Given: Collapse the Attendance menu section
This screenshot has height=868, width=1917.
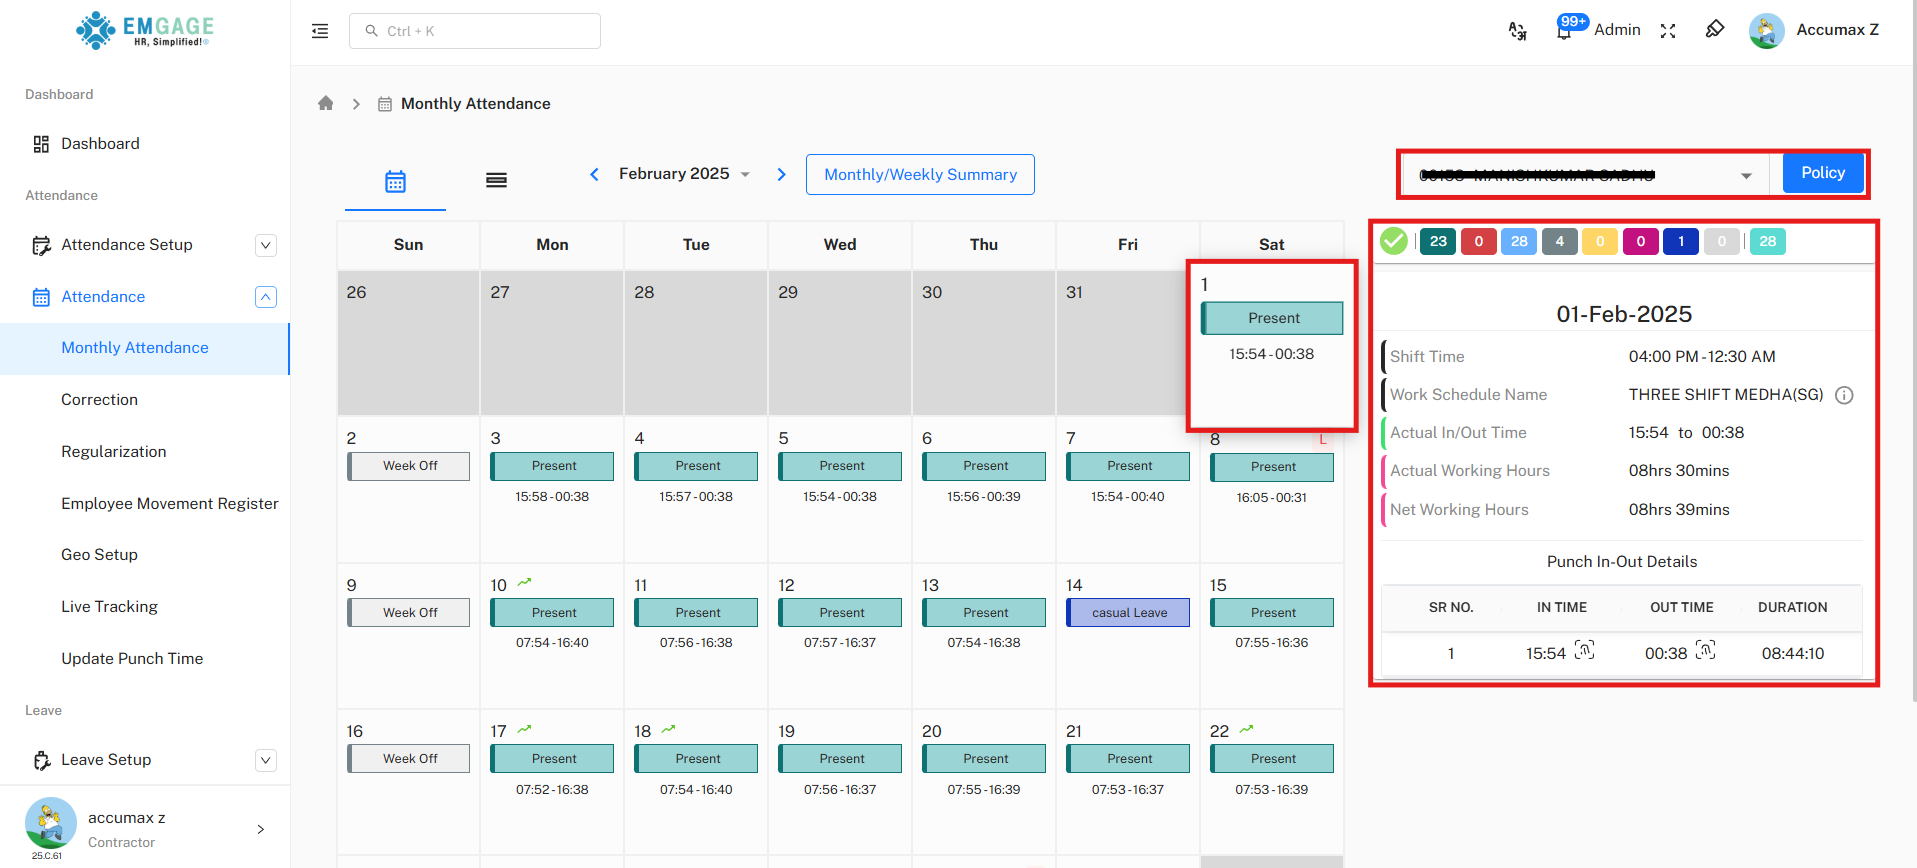Looking at the screenshot, I should (265, 297).
